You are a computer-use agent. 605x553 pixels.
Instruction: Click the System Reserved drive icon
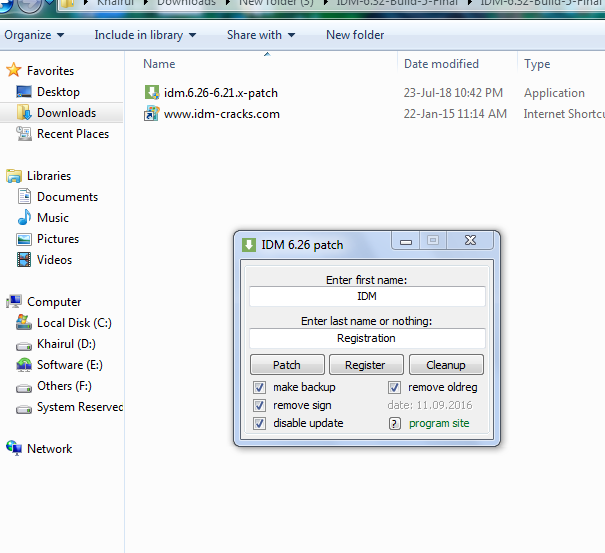pos(24,408)
